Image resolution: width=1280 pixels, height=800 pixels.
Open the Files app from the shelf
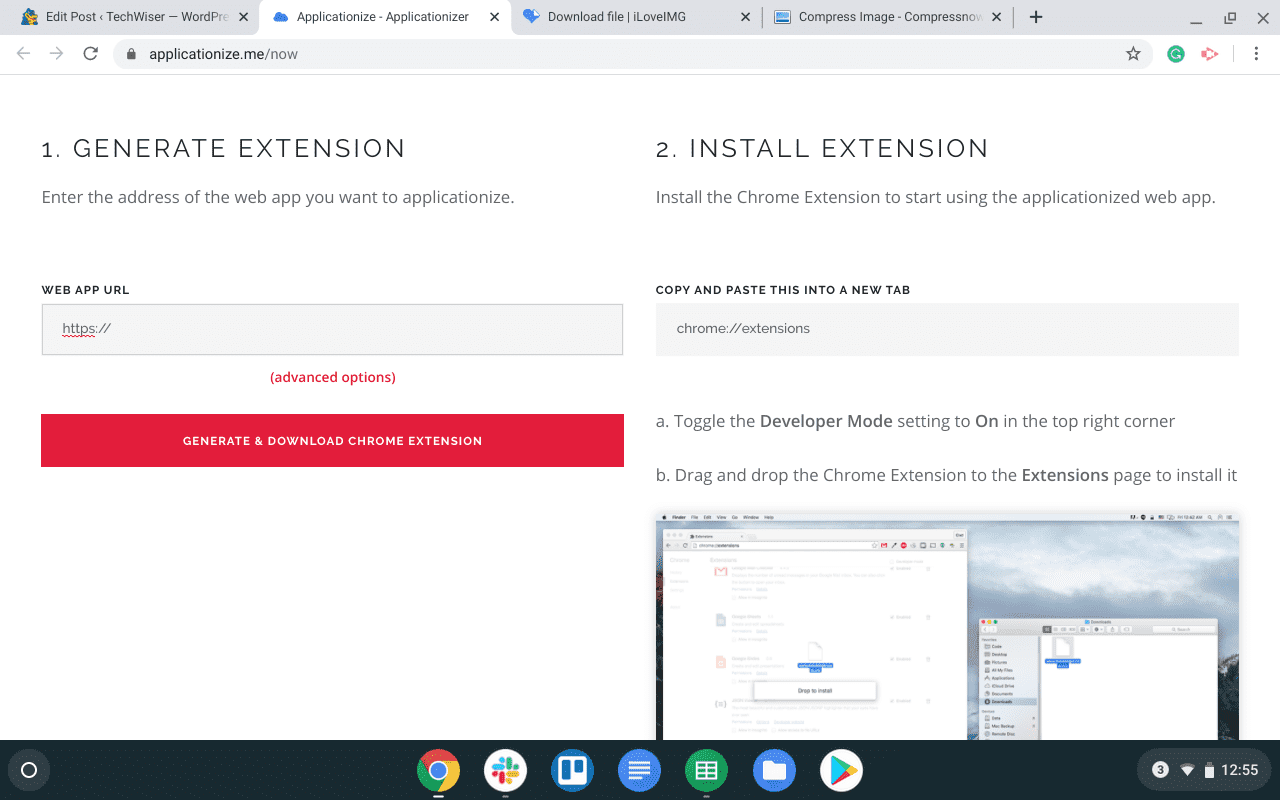774,770
